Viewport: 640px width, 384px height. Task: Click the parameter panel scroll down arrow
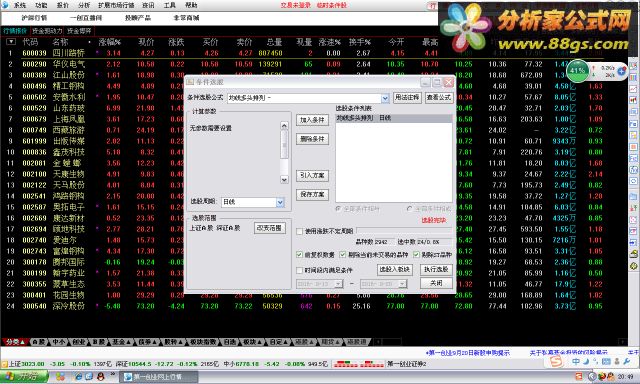click(284, 180)
